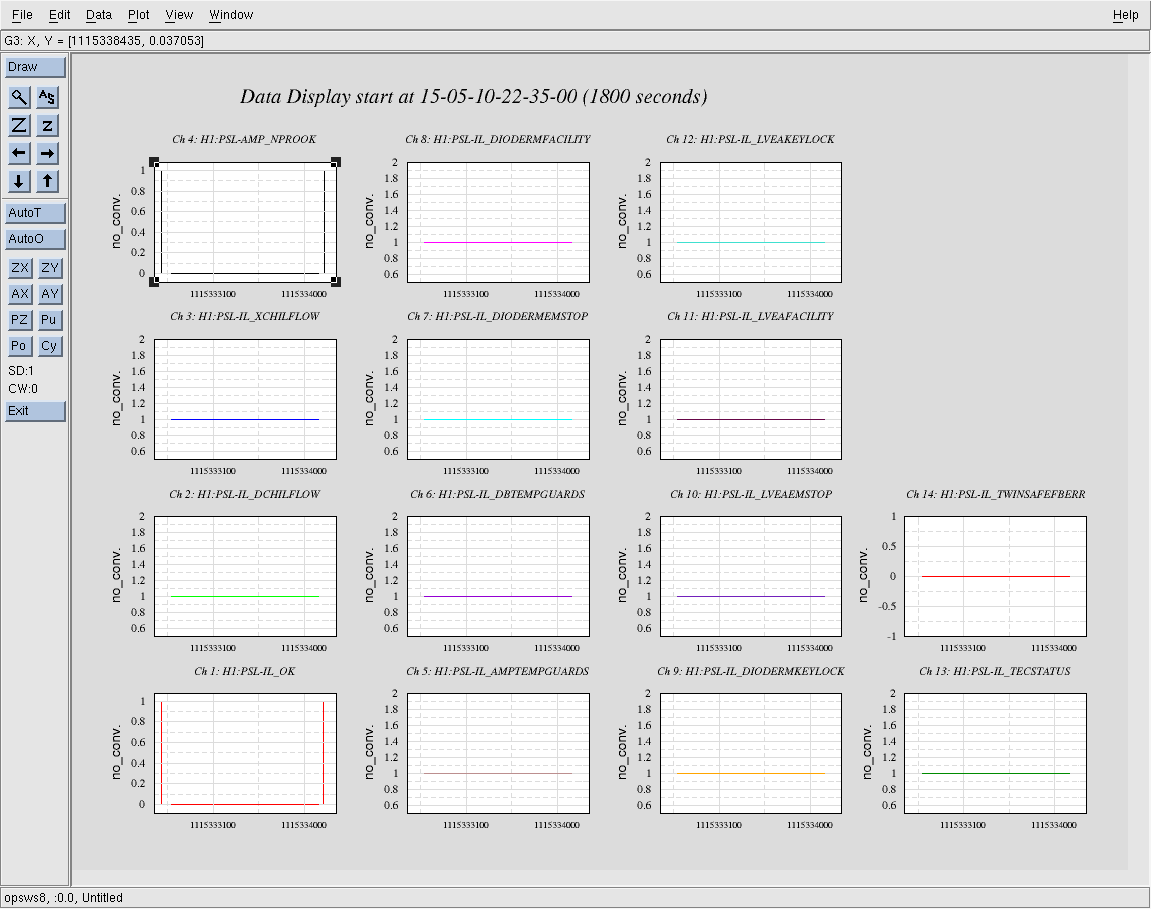Click the AutoO button

(x=35, y=239)
